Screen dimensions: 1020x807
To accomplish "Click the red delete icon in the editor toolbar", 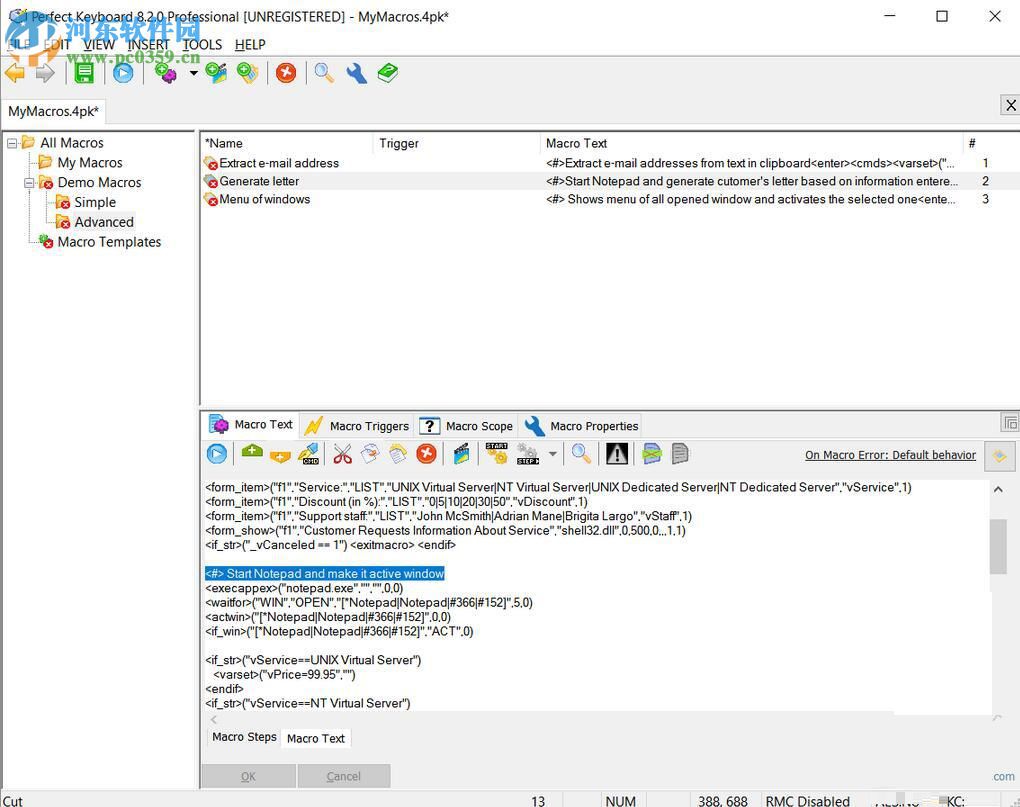I will [426, 453].
